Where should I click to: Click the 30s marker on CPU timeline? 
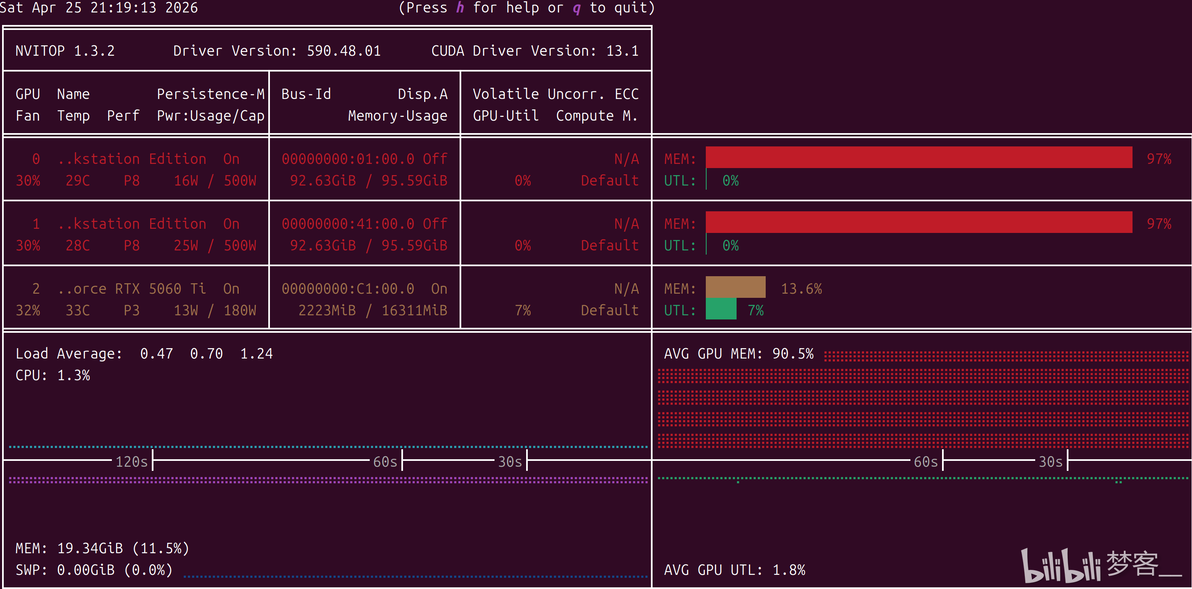510,461
